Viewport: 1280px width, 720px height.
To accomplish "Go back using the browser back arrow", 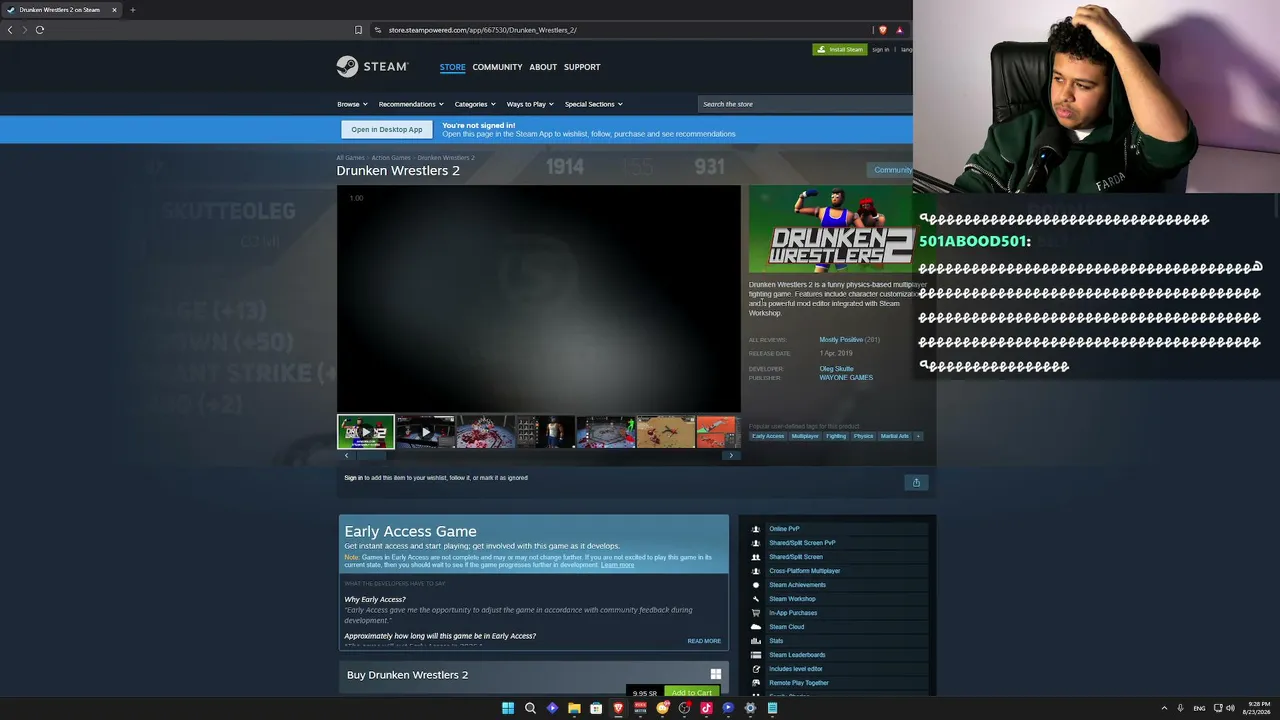I will [x=10, y=30].
